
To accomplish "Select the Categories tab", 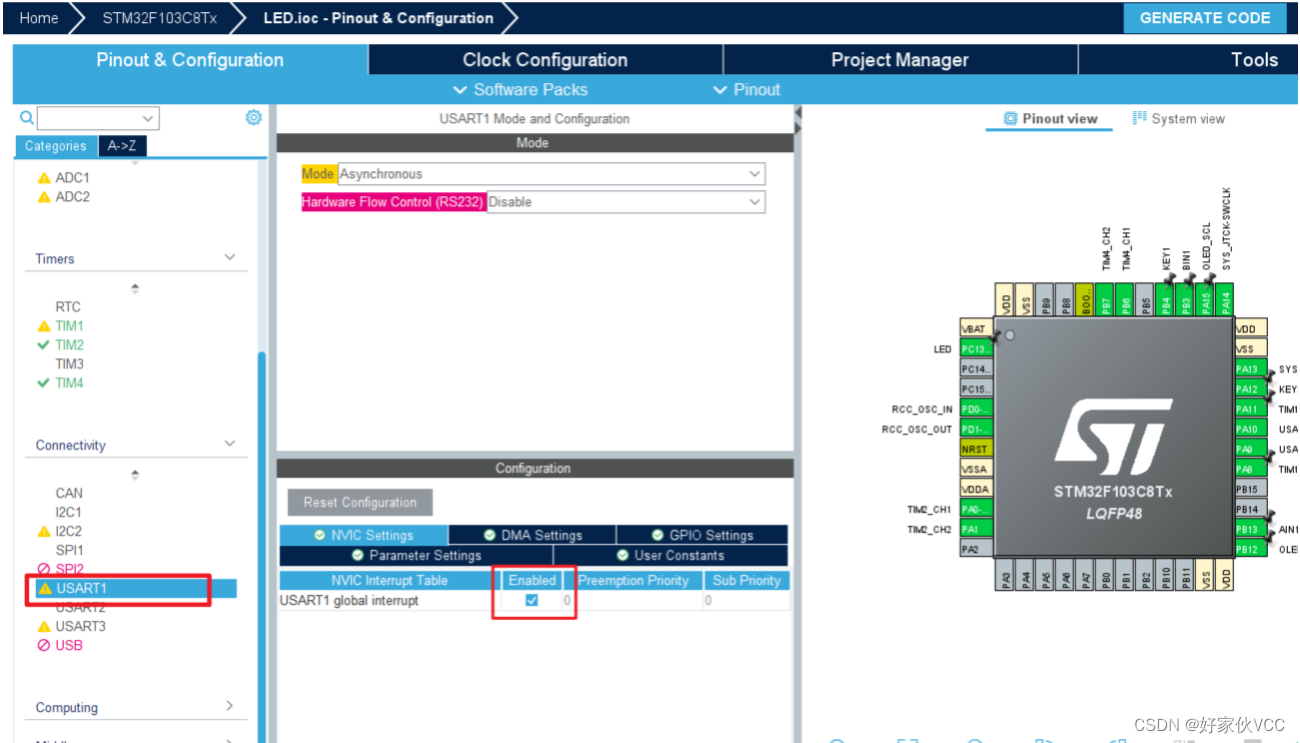I will [56, 146].
